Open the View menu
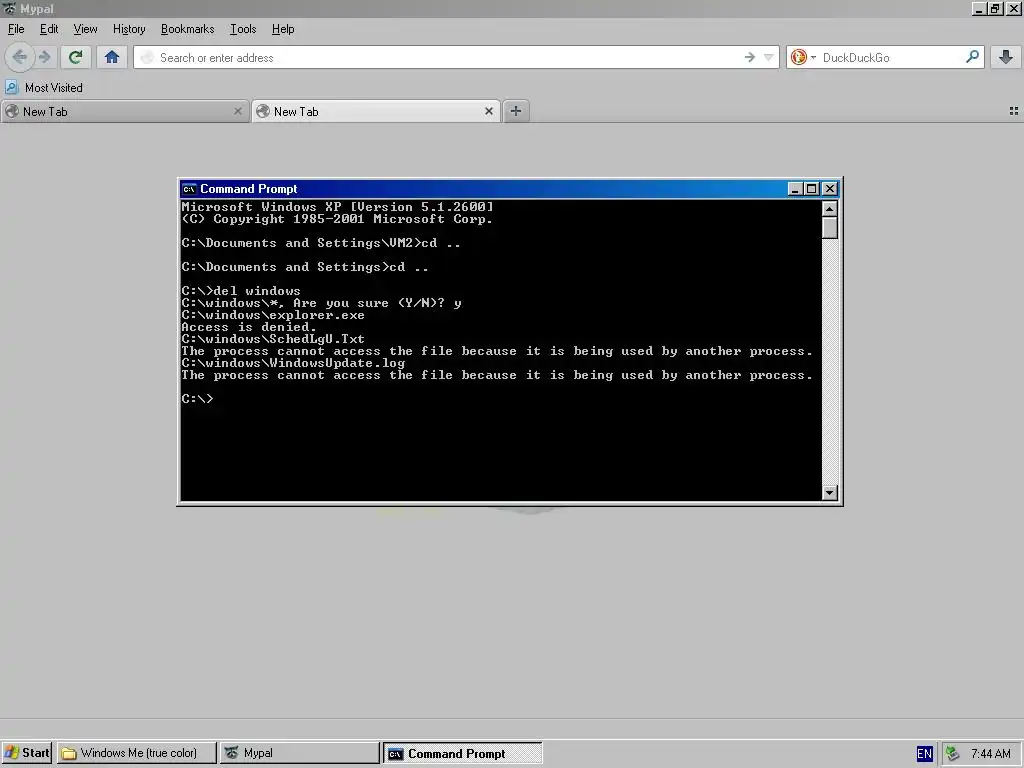This screenshot has width=1024, height=768. click(85, 29)
